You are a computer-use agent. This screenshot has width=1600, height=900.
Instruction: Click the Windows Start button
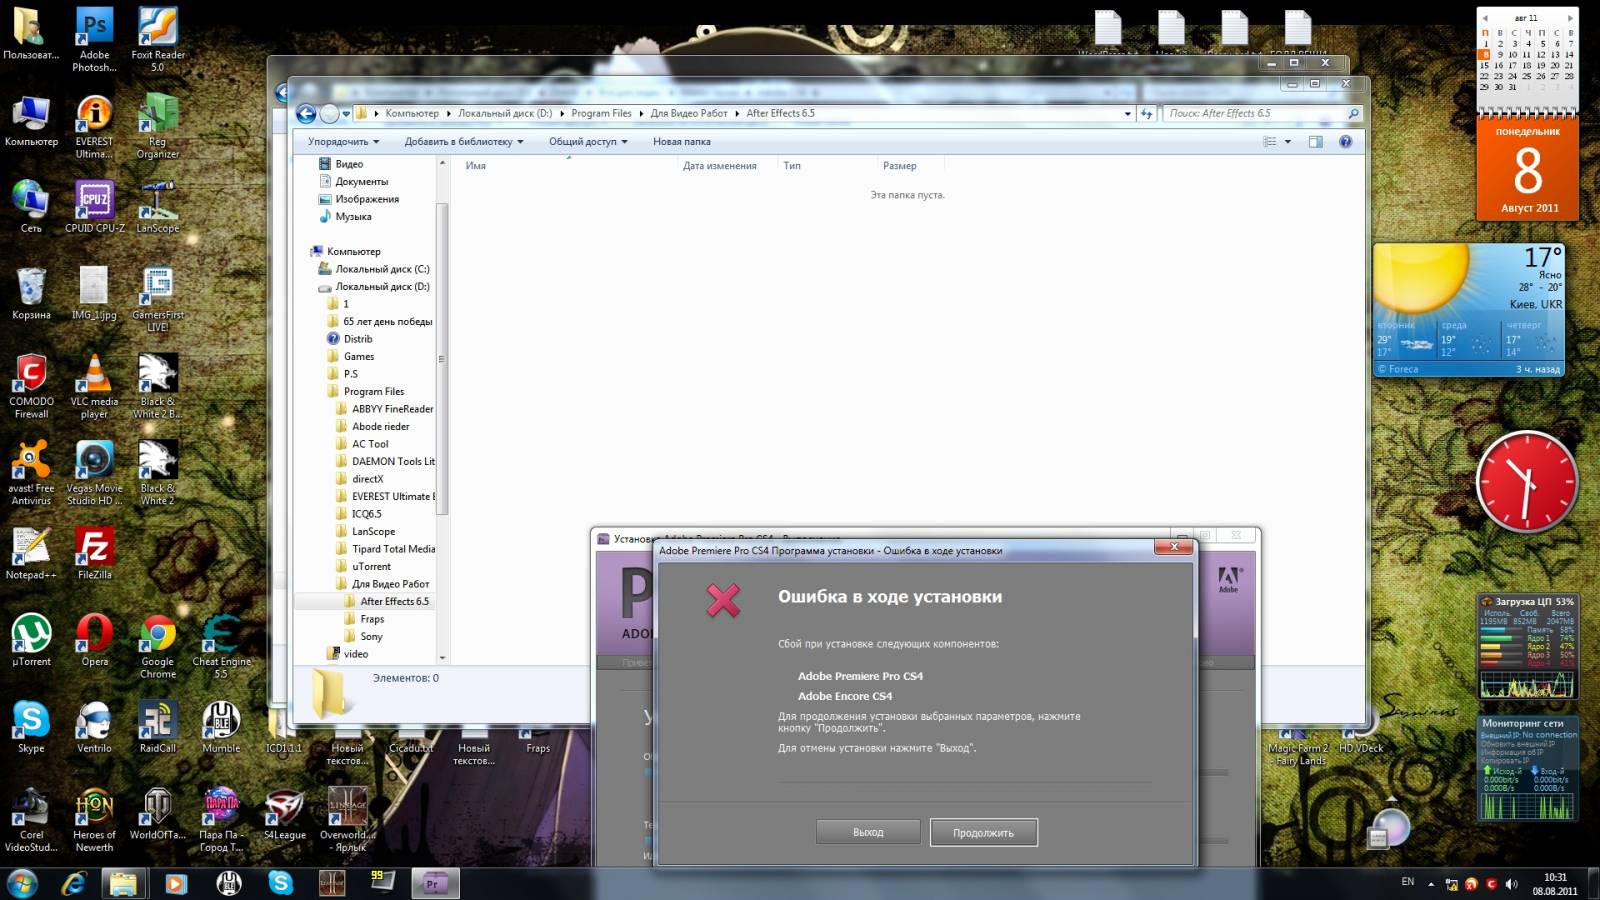(x=23, y=883)
